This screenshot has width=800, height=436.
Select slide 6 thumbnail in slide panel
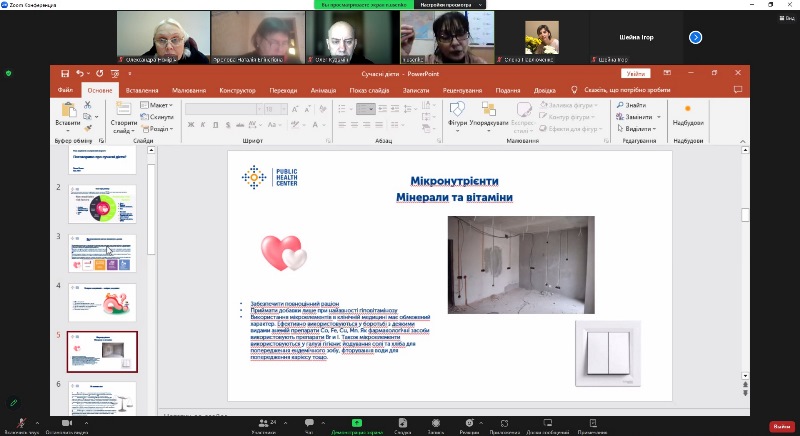pyautogui.click(x=102, y=399)
